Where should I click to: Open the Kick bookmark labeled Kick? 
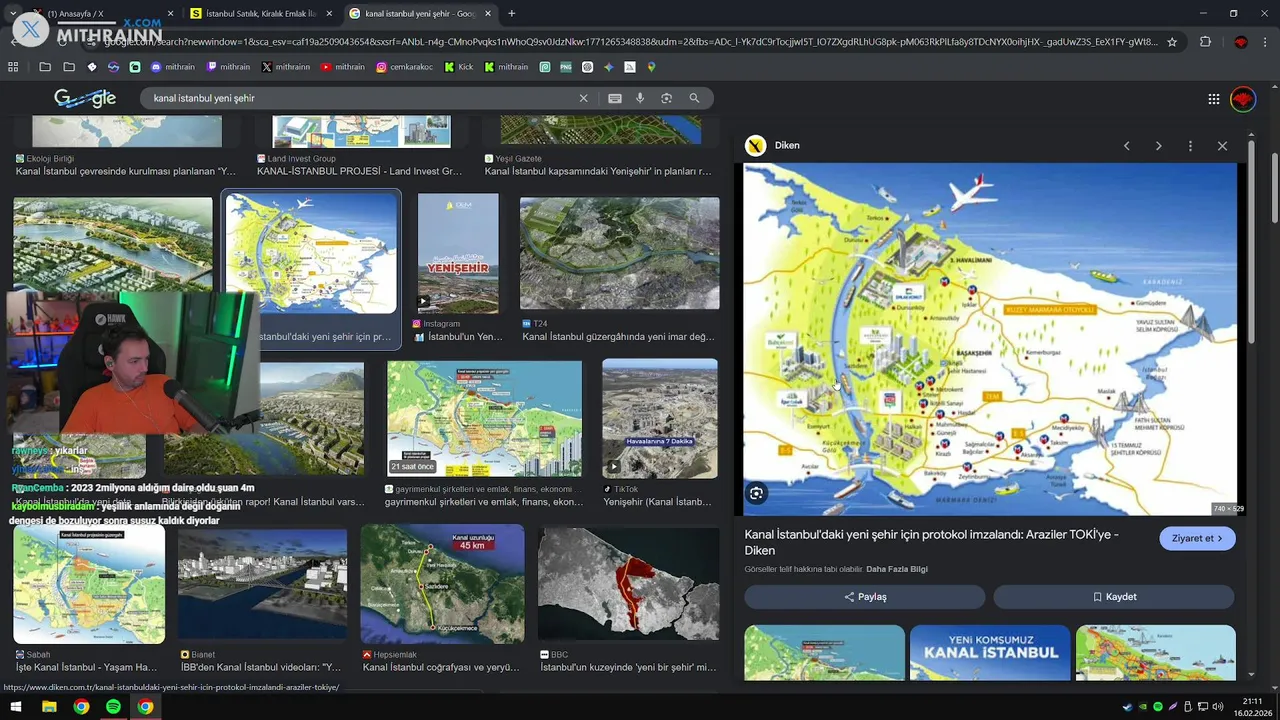click(x=459, y=67)
